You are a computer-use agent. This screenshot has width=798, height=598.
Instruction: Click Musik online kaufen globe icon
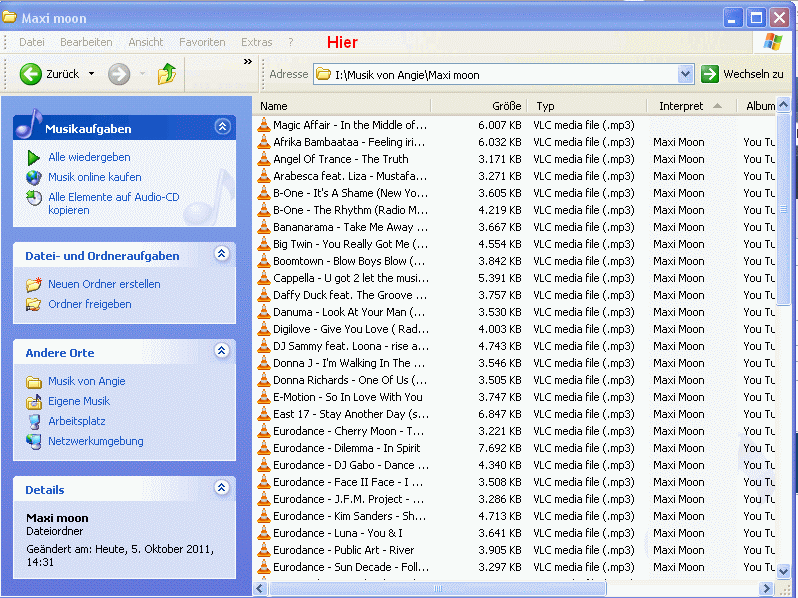[x=34, y=178]
